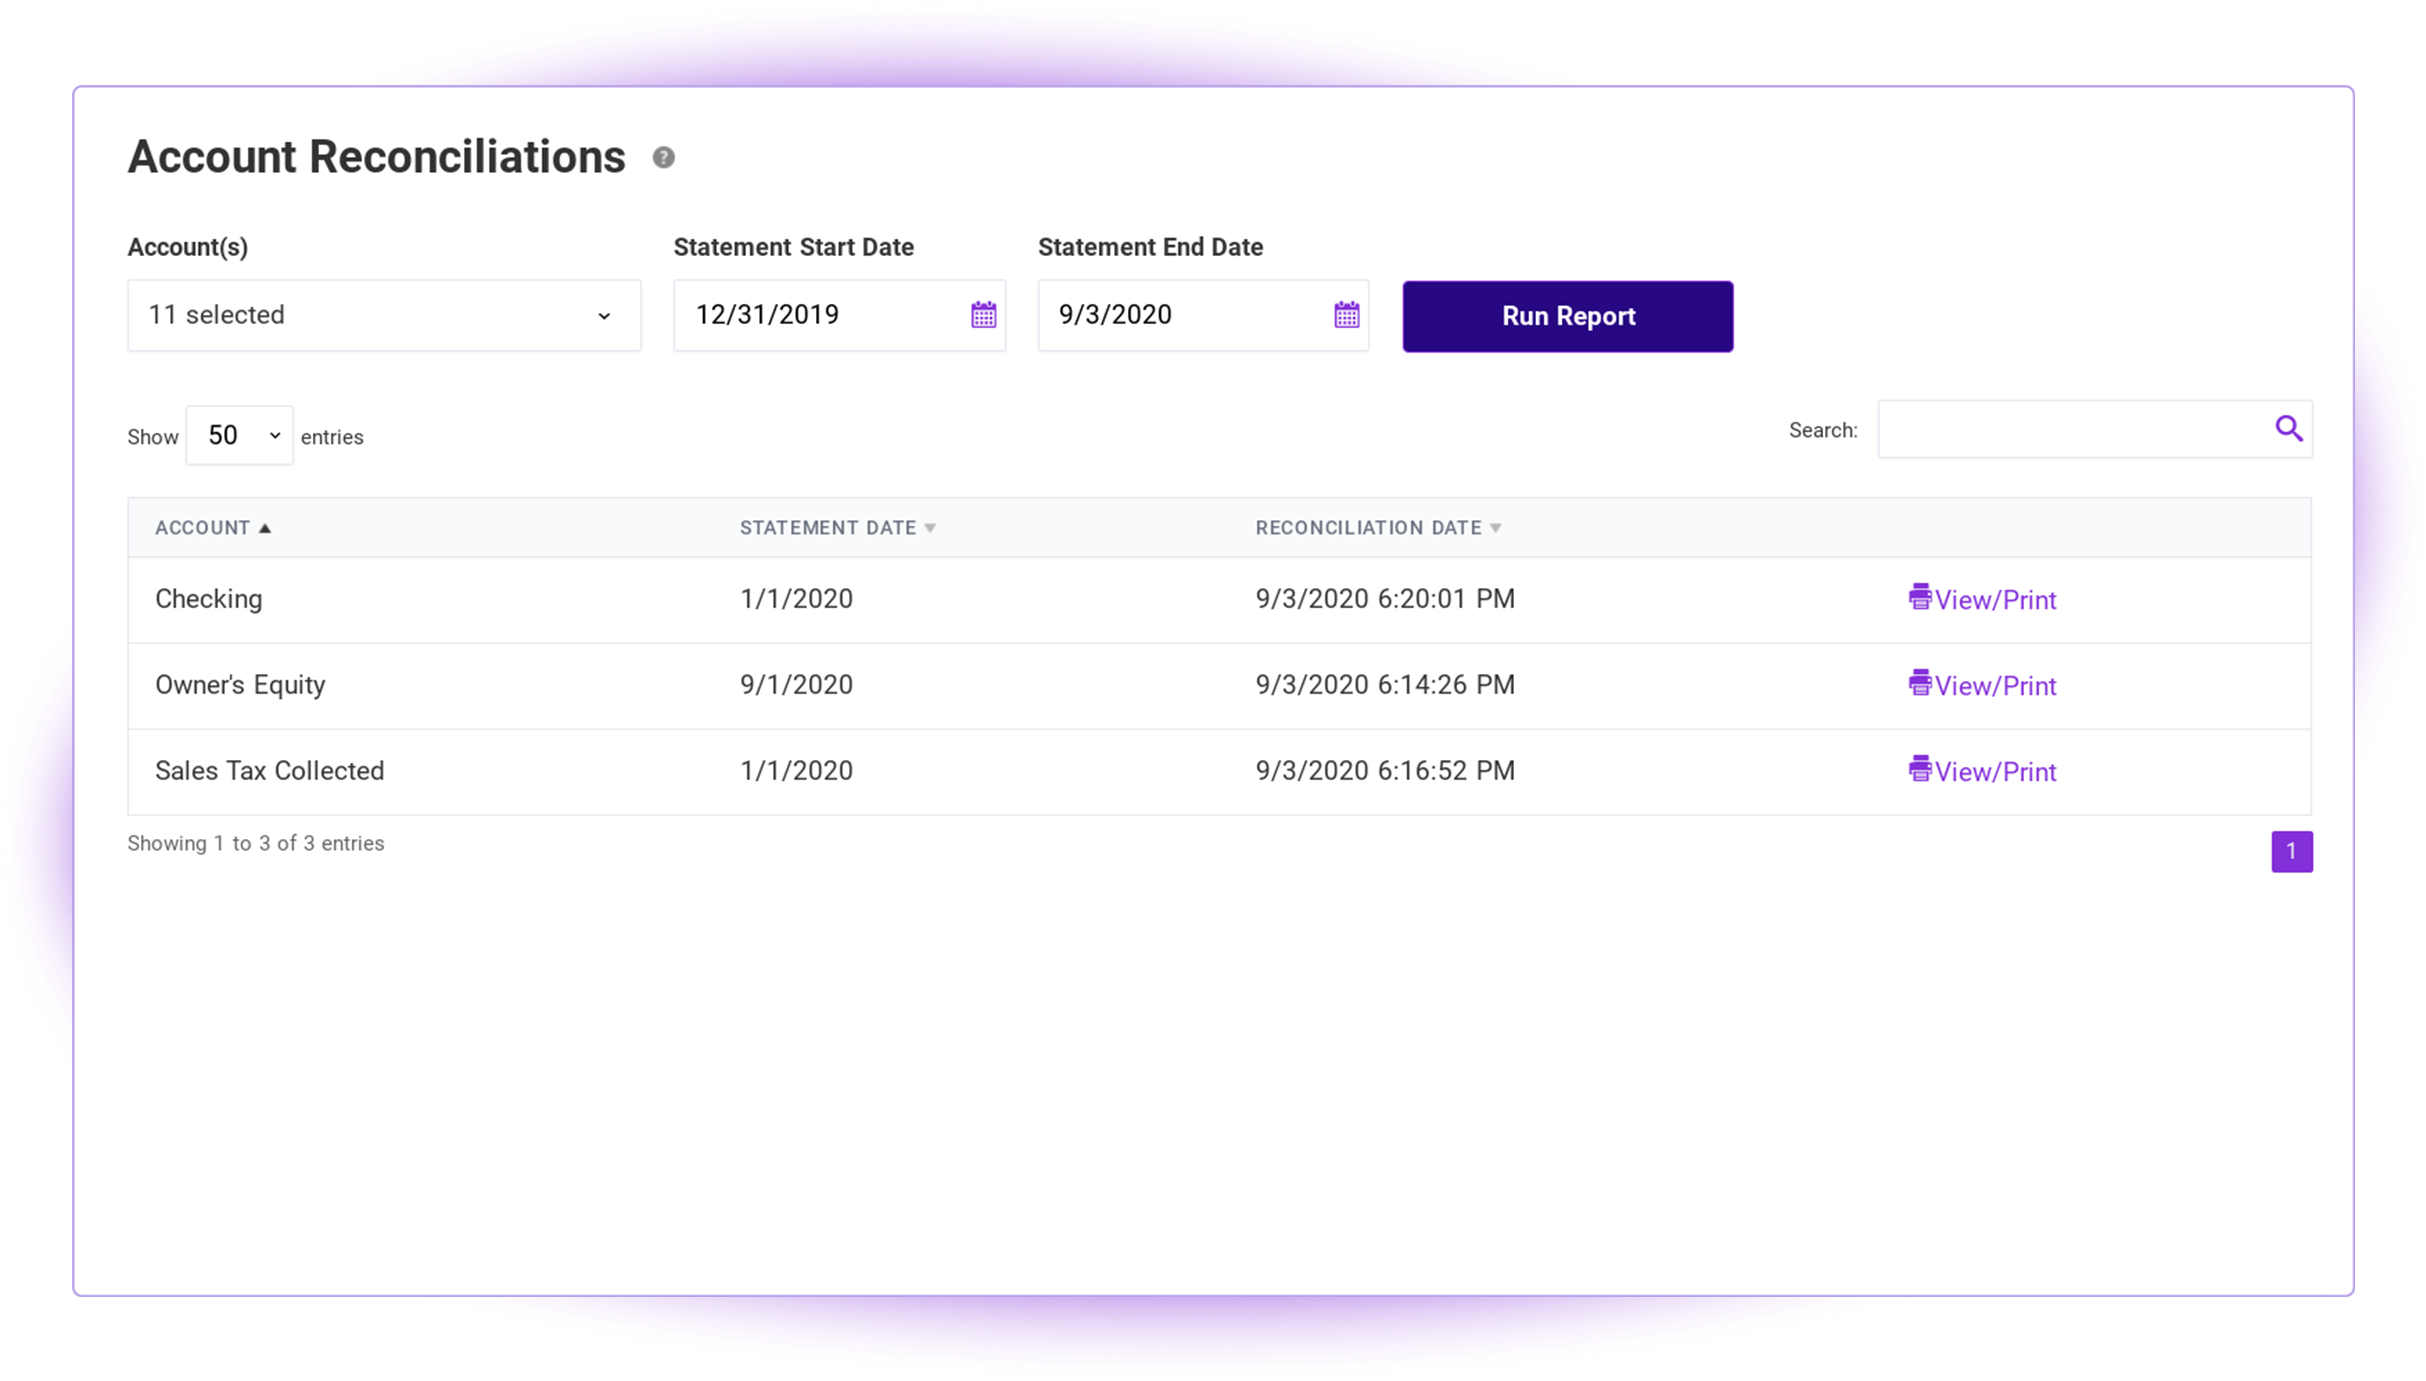Click the pagination button labeled 1
This screenshot has height=1381, width=2426.
click(2291, 851)
